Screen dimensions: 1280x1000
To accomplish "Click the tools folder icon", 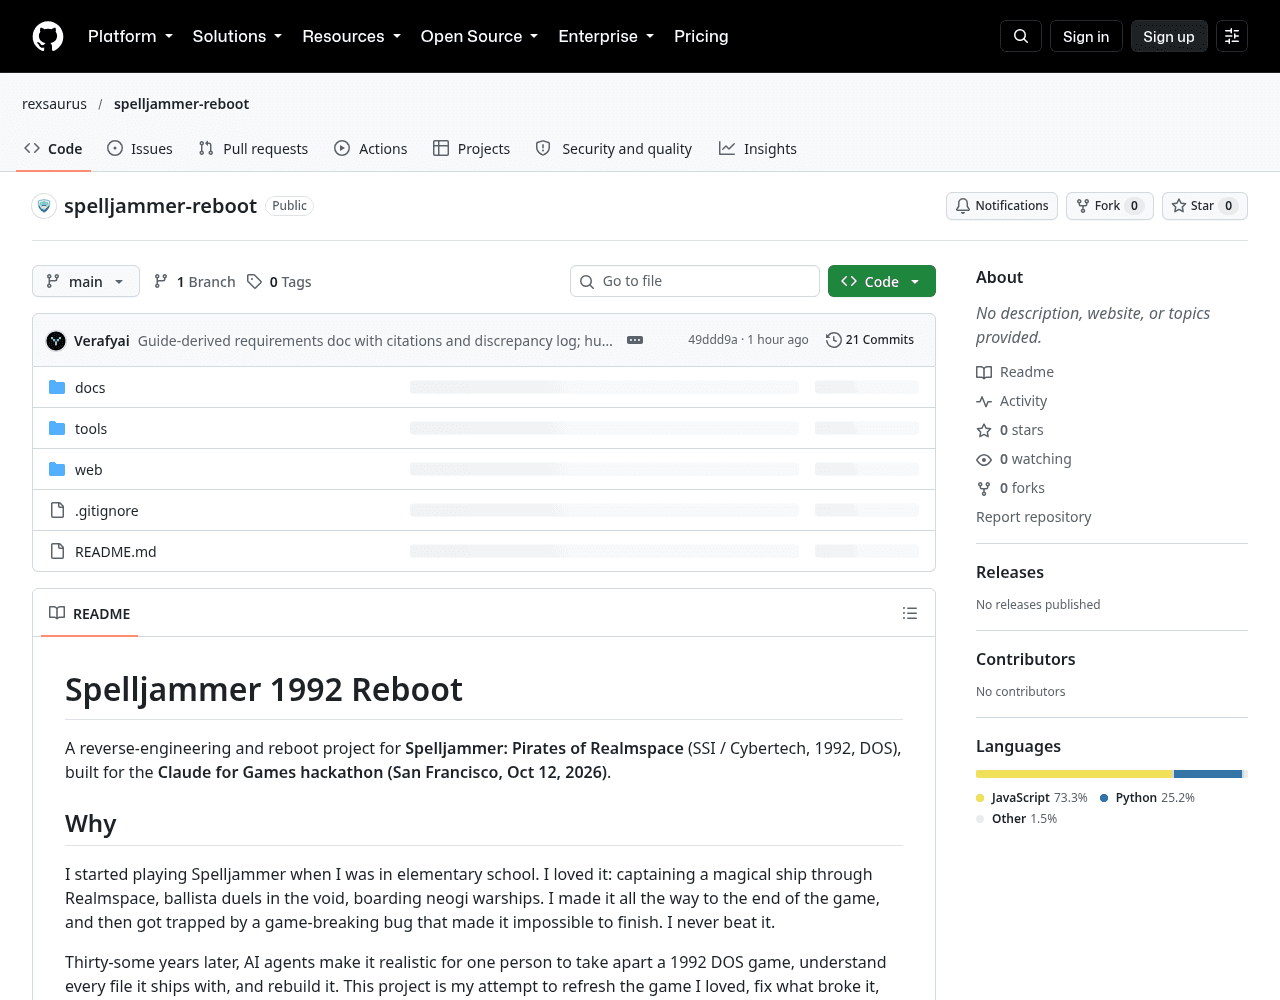I will point(57,428).
